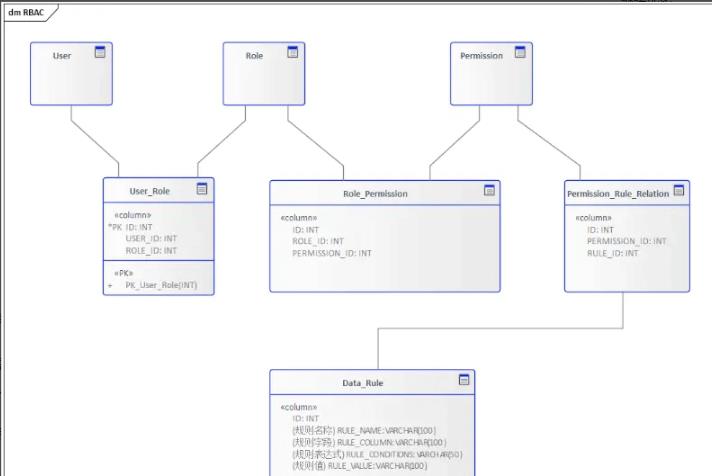Select the dm RBAC diagram label
712x476 pixels.
(28, 12)
